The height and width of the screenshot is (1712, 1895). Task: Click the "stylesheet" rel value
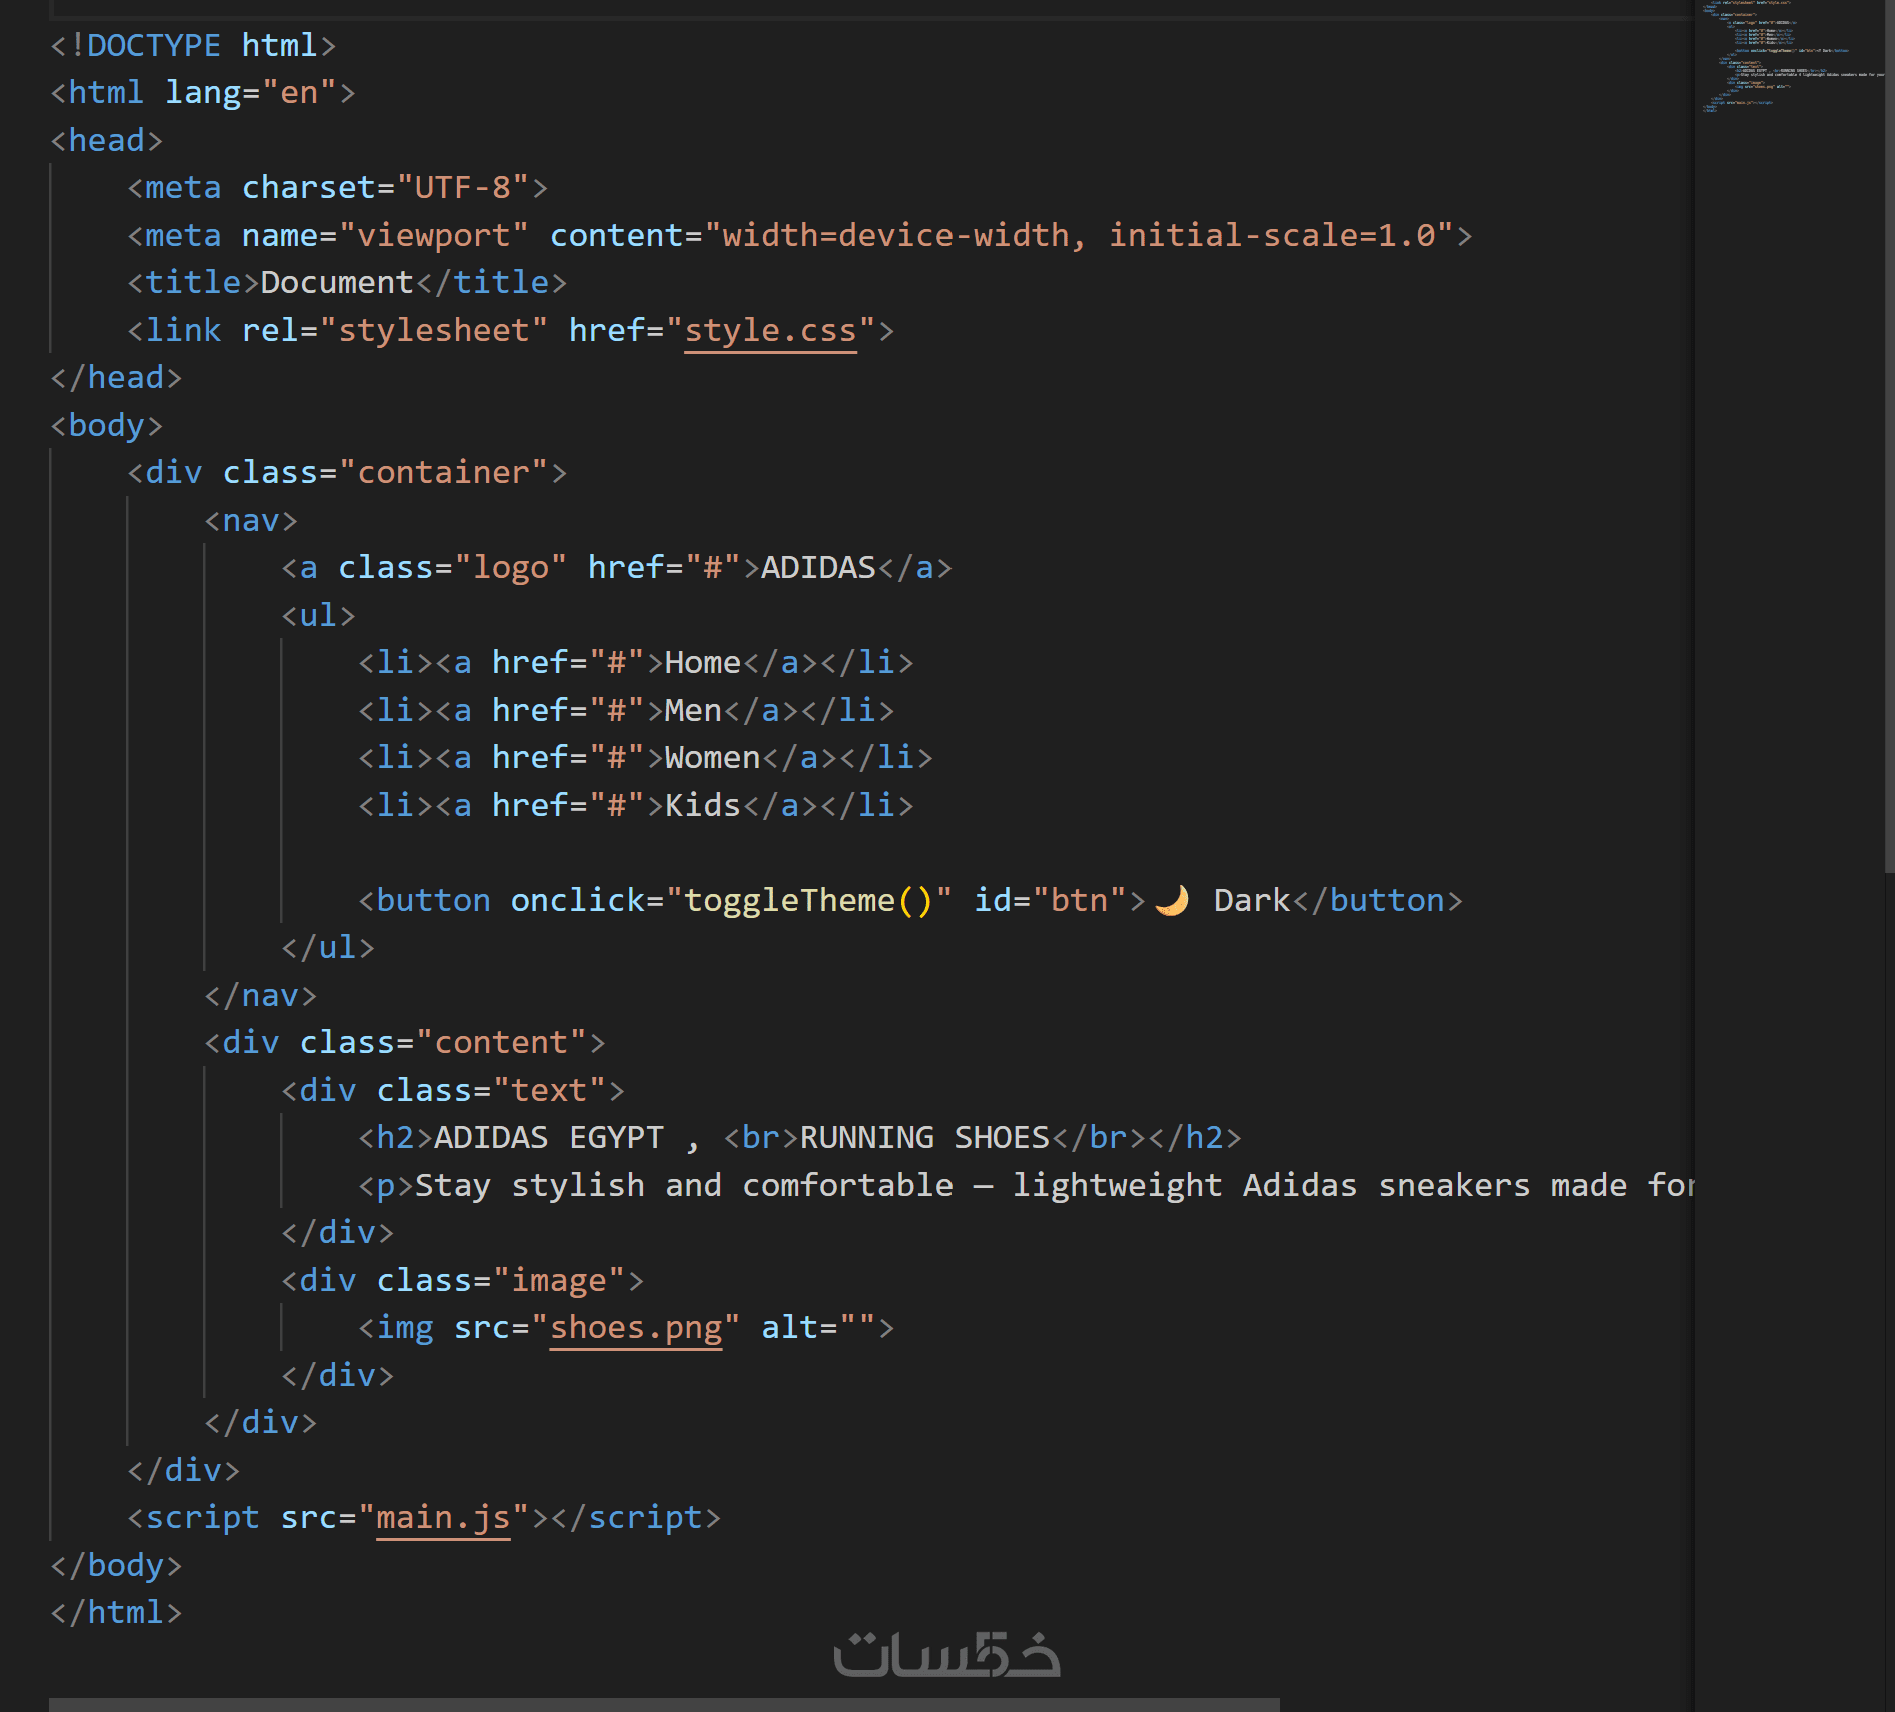[x=434, y=330]
